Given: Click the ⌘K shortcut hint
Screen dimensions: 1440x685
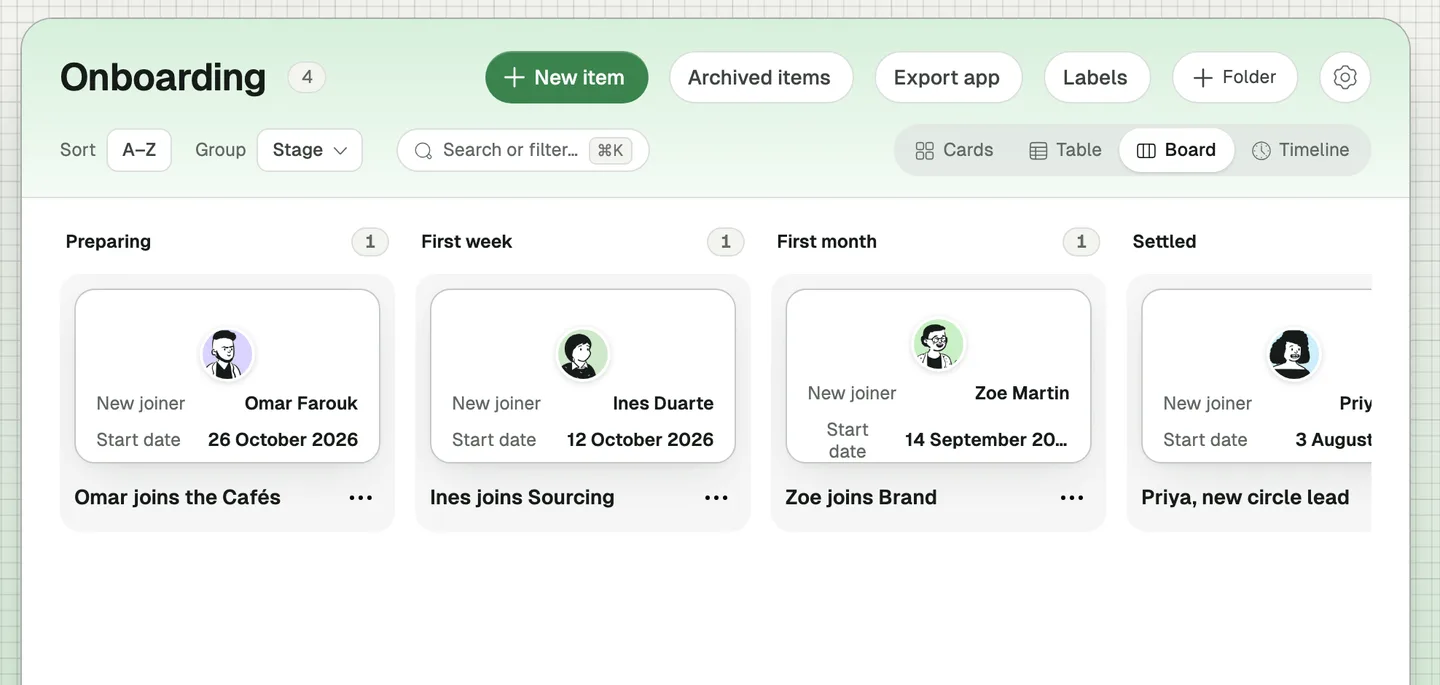Looking at the screenshot, I should 610,151.
